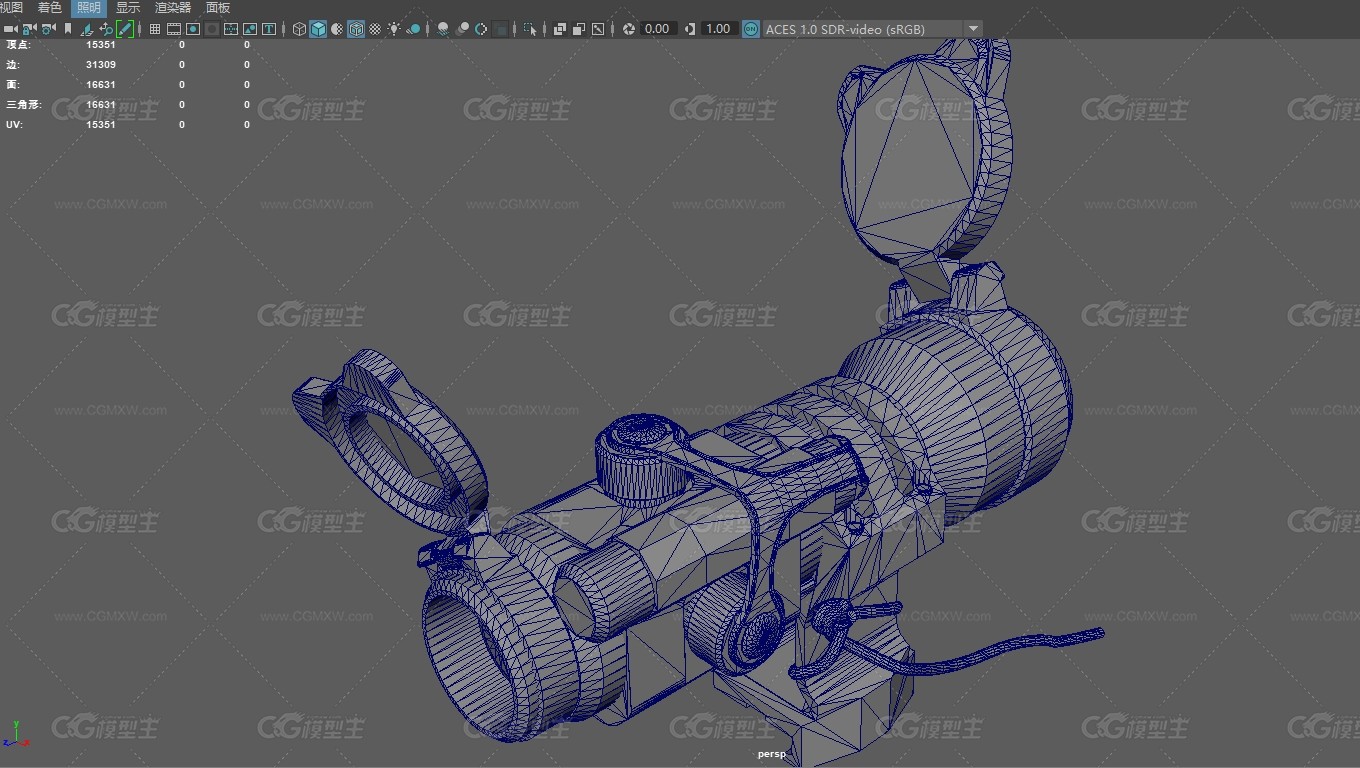Toggle the Resolution Gate icon
The image size is (1360, 768).
pyautogui.click(x=193, y=29)
